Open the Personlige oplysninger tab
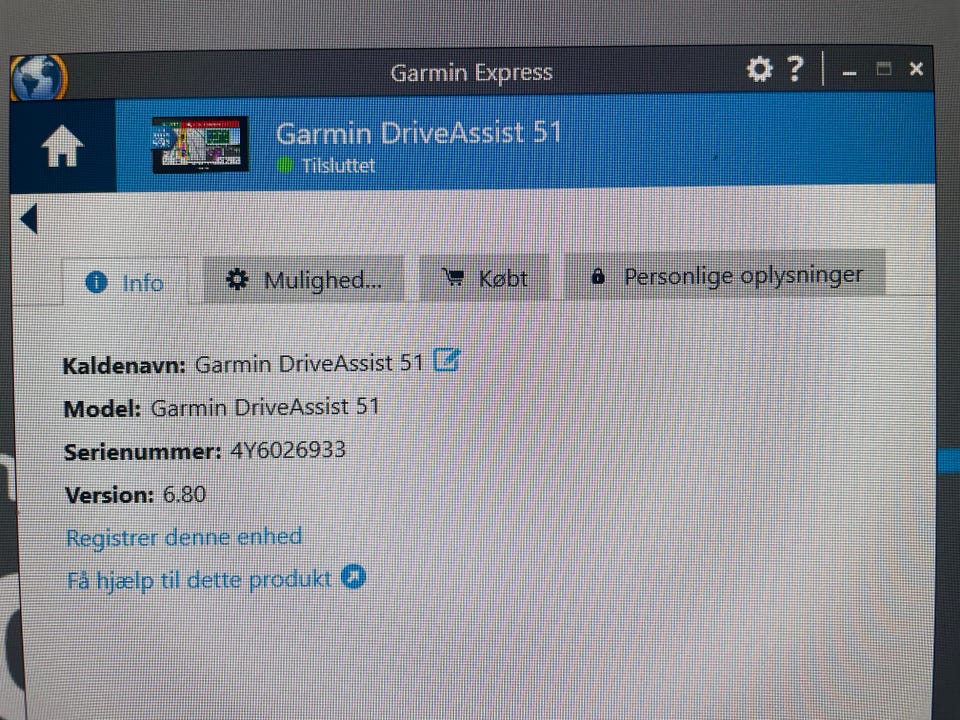 (725, 276)
